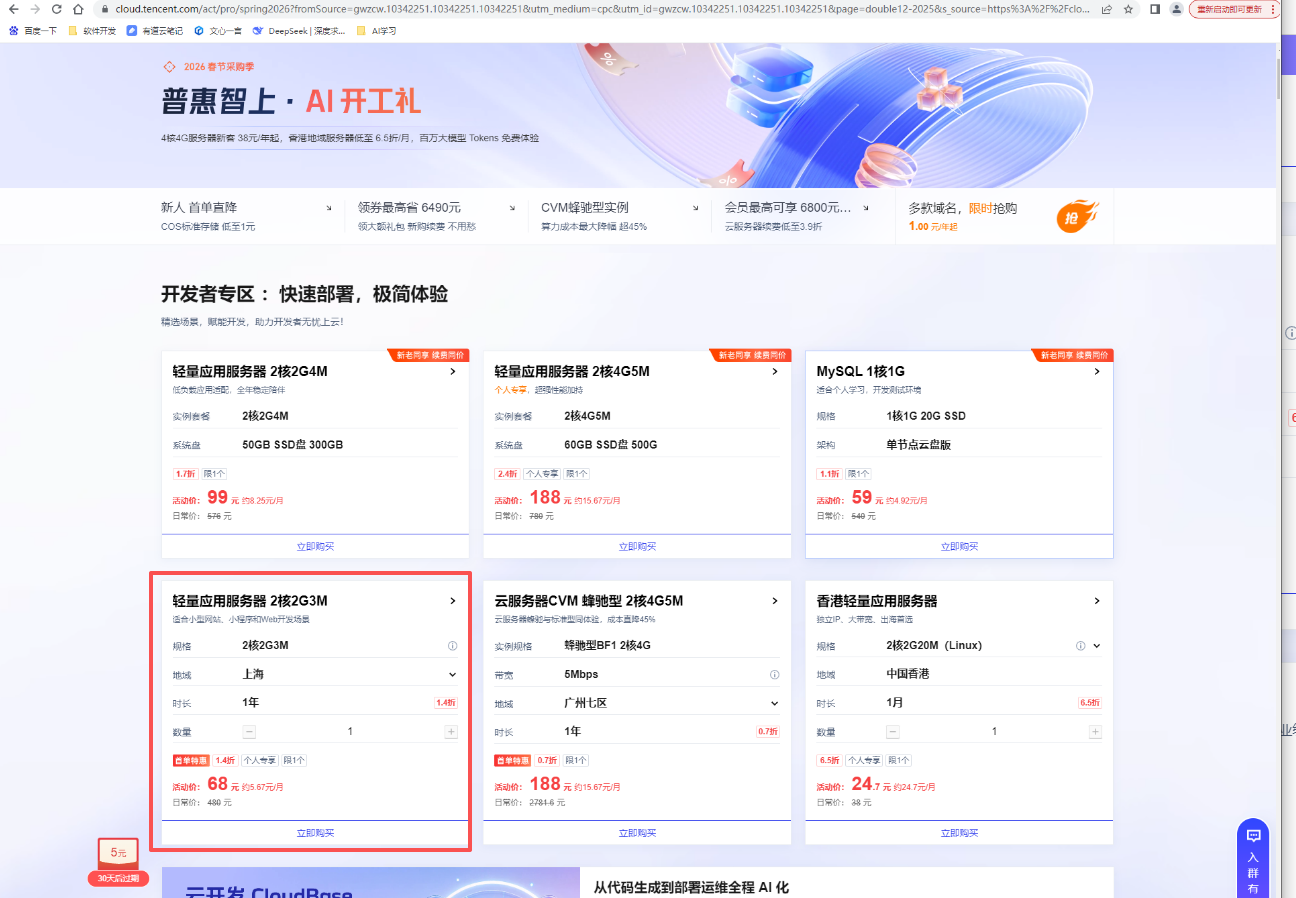Expand the 上海 region dropdown
This screenshot has width=1296, height=898.
452,674
